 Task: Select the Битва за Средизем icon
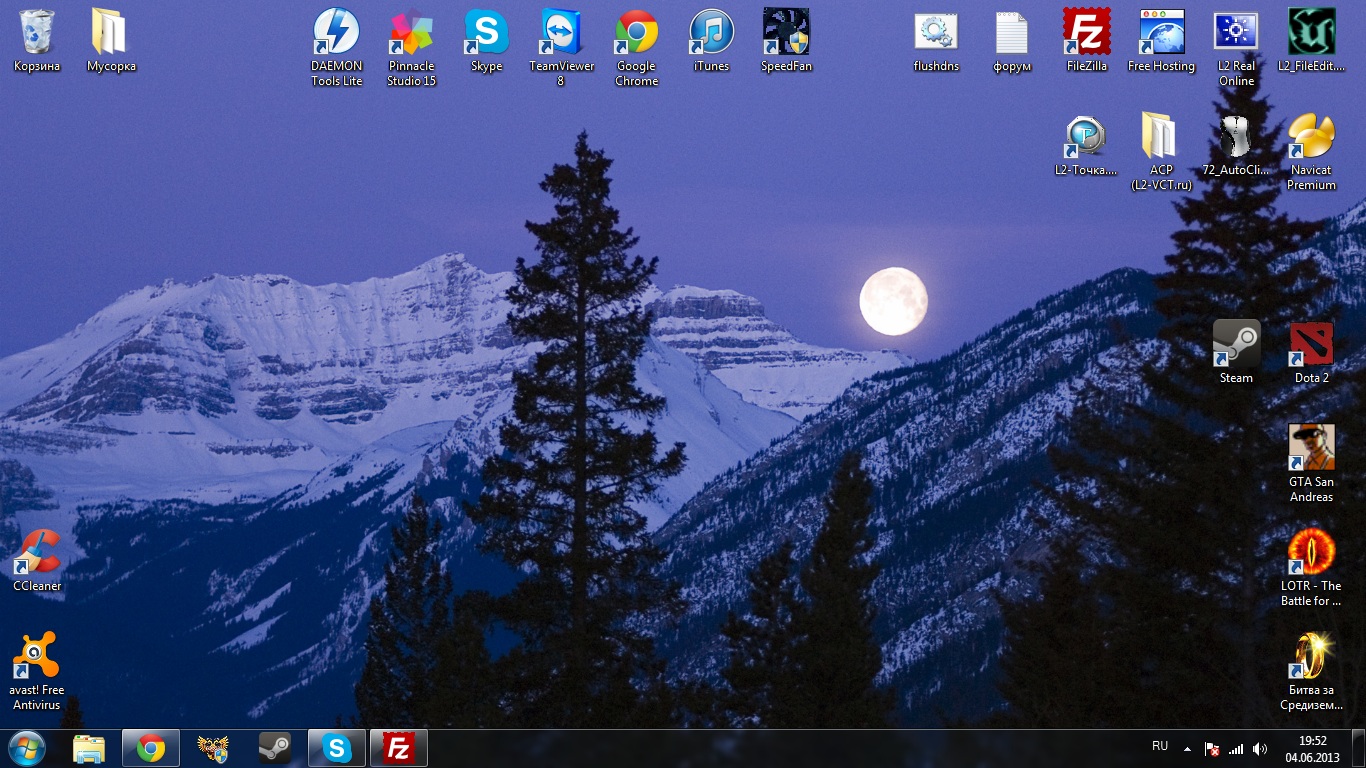coord(1312,671)
